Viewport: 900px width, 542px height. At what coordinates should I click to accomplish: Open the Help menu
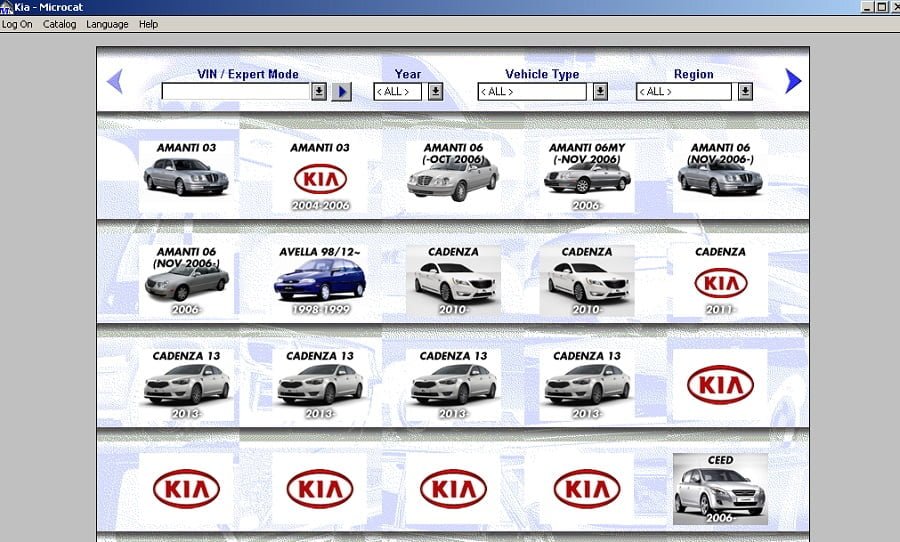tap(148, 24)
